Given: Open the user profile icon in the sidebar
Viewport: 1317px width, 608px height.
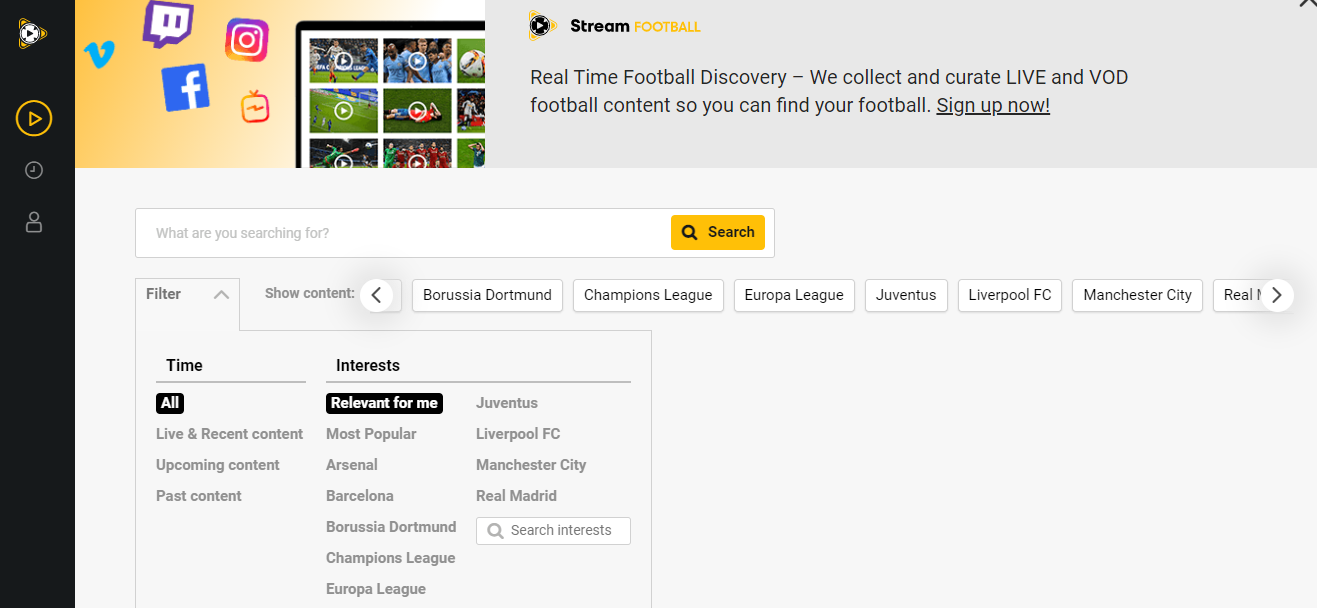Looking at the screenshot, I should pyautogui.click(x=34, y=222).
